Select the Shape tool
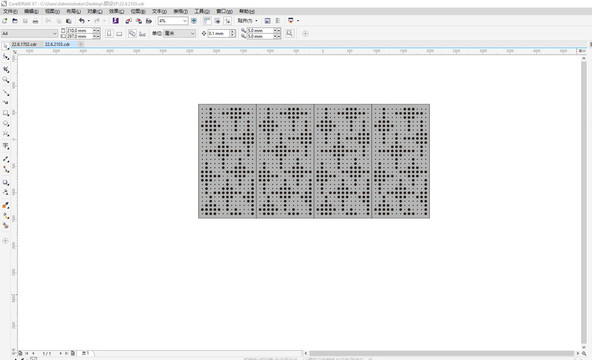This screenshot has height=360, width=592. coord(6,57)
